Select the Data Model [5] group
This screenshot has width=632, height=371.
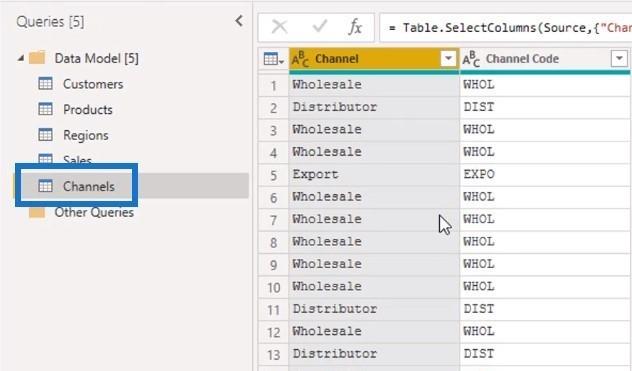click(97, 58)
